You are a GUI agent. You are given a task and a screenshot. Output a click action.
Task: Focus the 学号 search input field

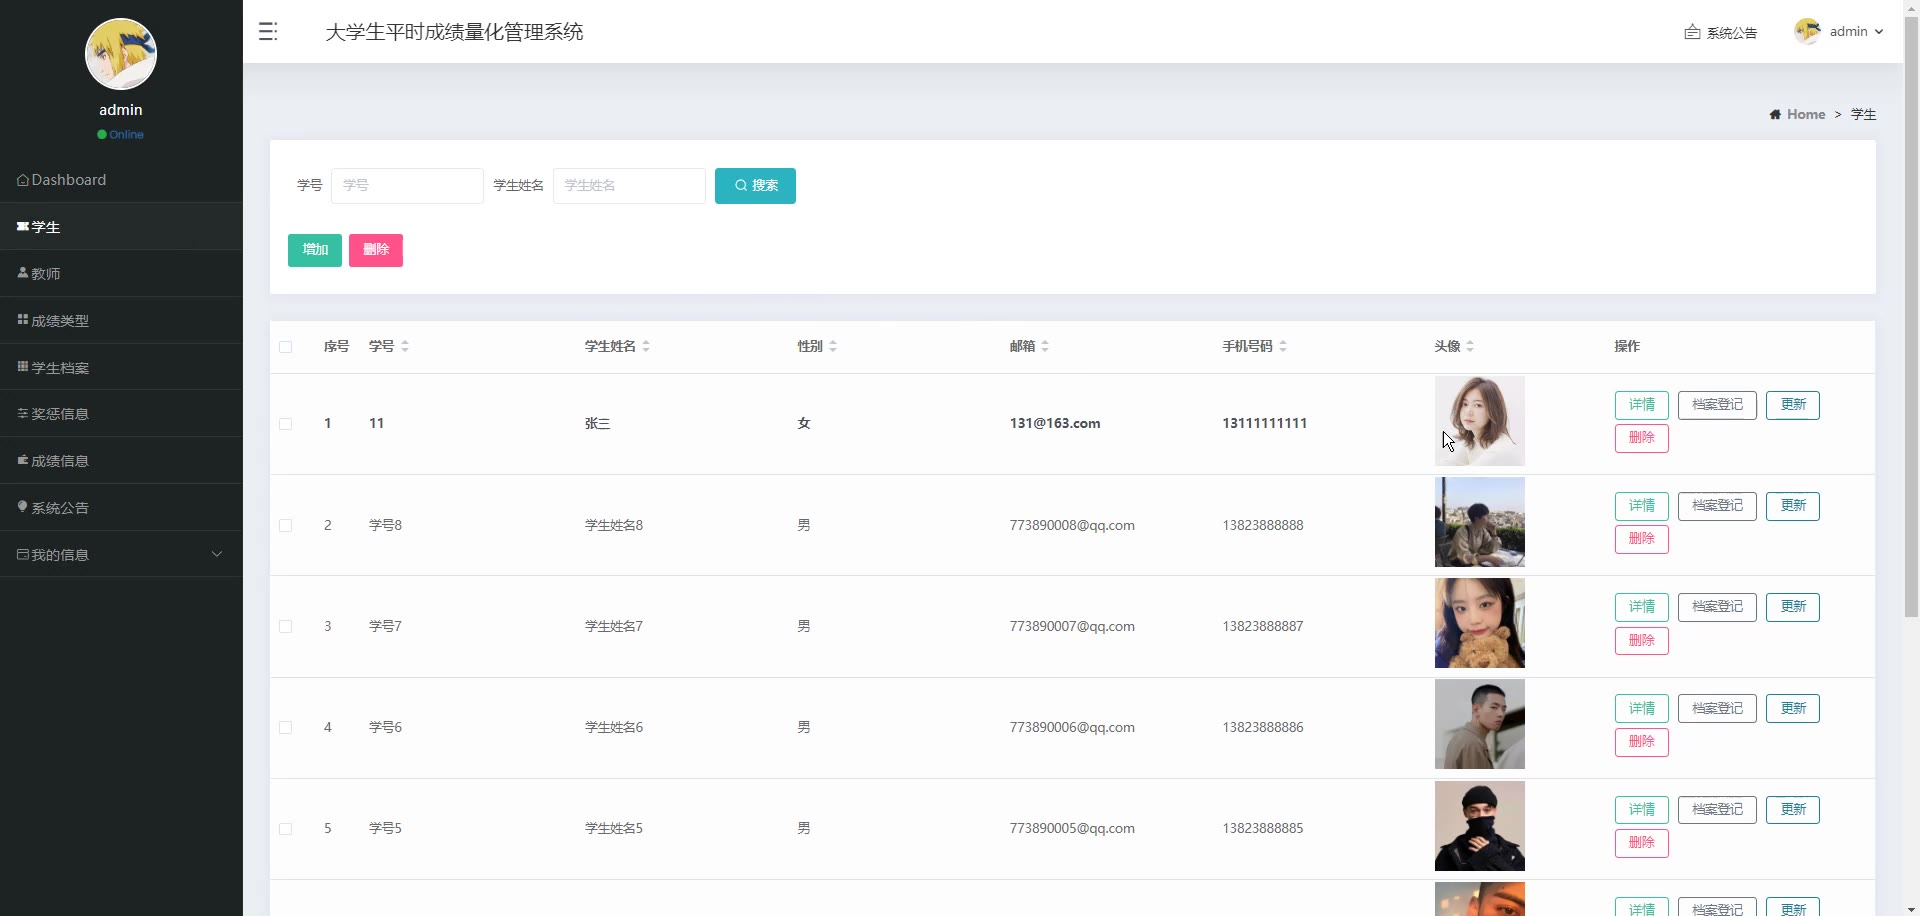click(x=407, y=186)
